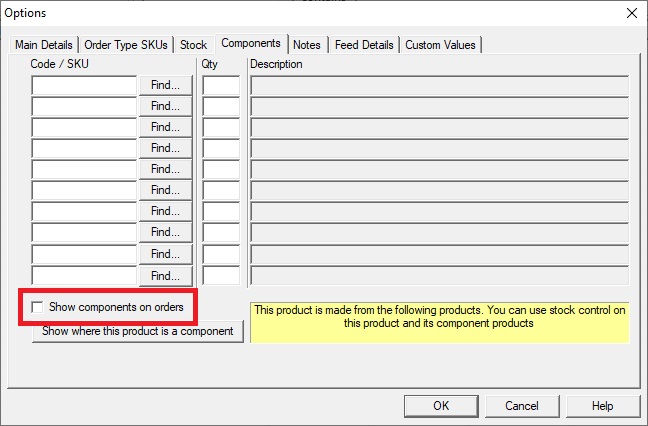Switch to the Main Details tab
Screen dimensions: 648x426
tap(44, 45)
